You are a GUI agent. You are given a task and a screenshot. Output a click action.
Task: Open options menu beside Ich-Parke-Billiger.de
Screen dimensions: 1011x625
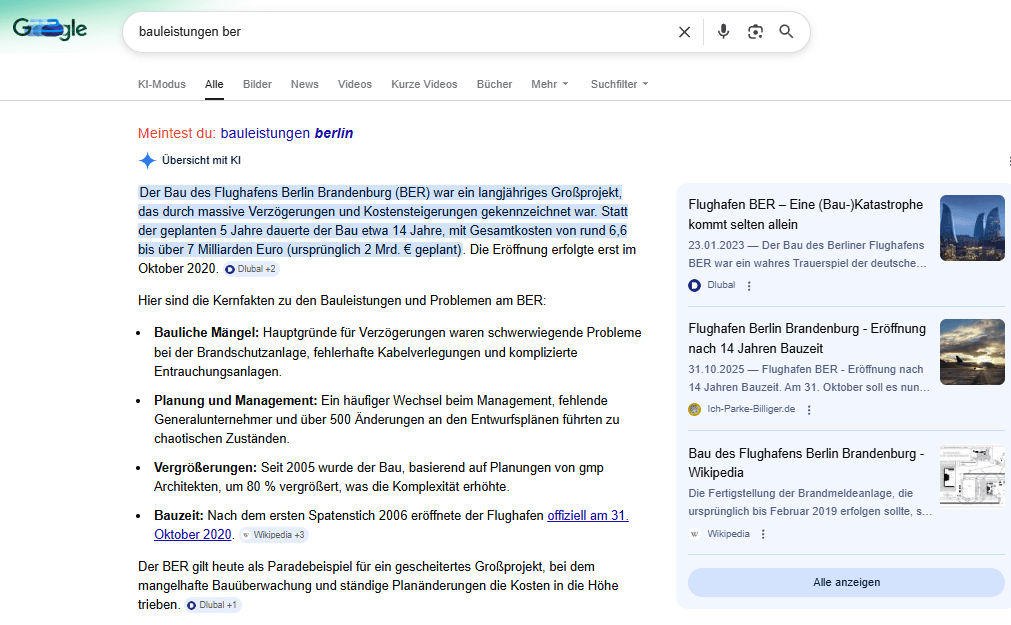click(x=809, y=410)
